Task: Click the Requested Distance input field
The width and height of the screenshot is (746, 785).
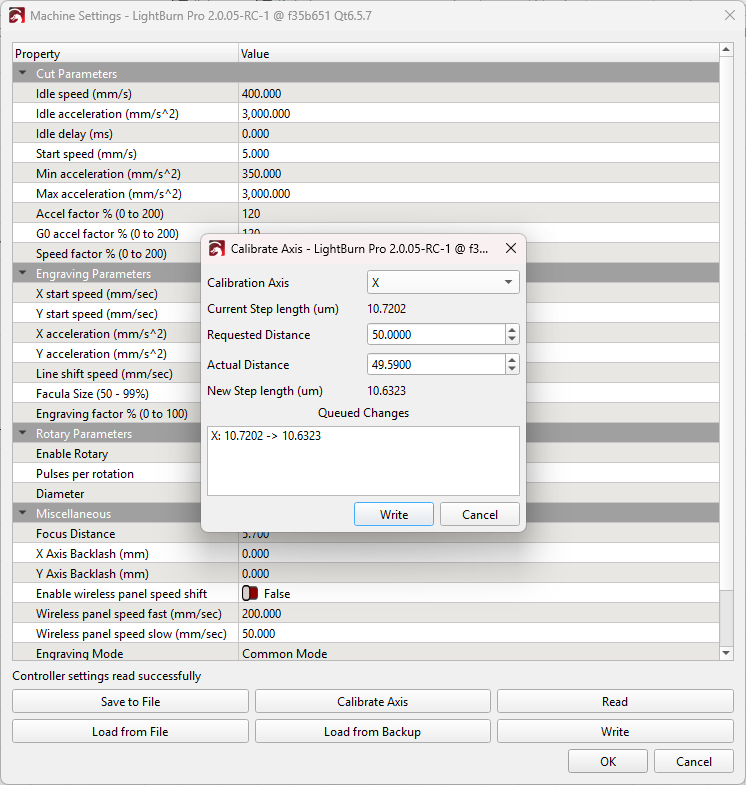Action: point(436,334)
